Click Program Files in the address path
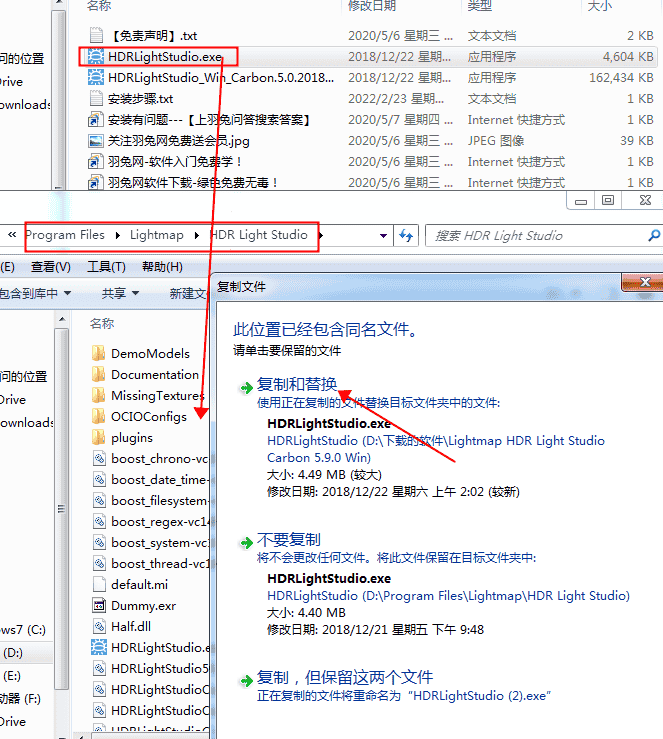Screen dimensions: 663x739 click(x=65, y=235)
